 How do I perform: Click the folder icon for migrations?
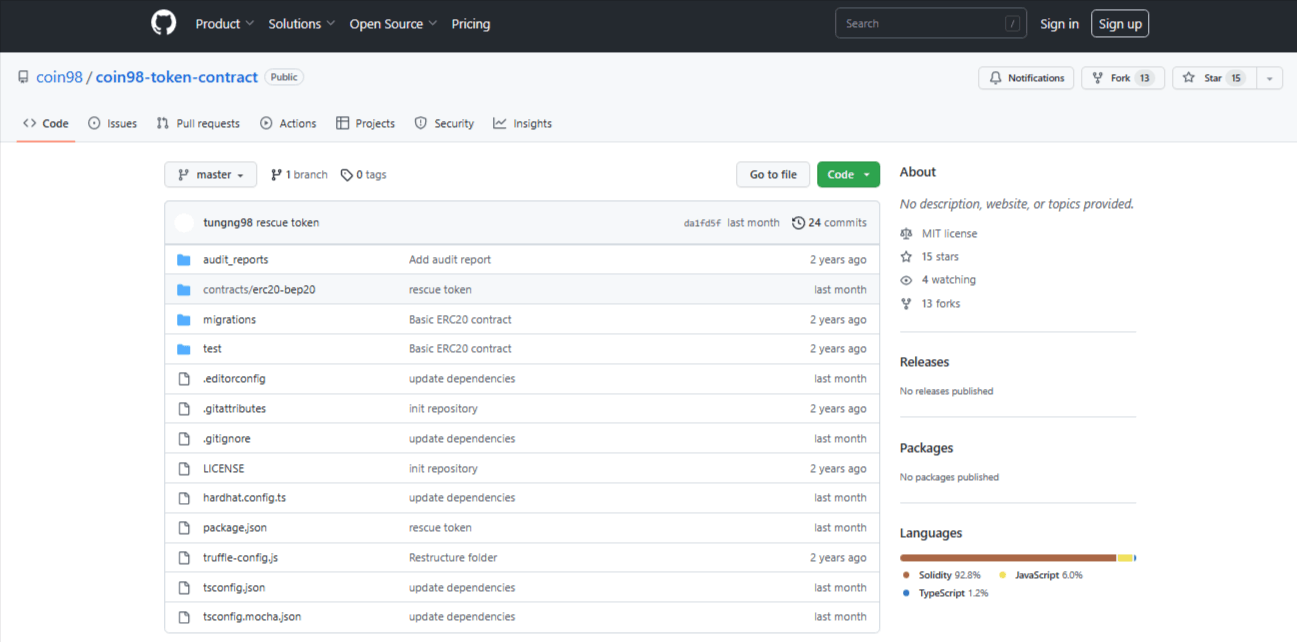coord(184,320)
